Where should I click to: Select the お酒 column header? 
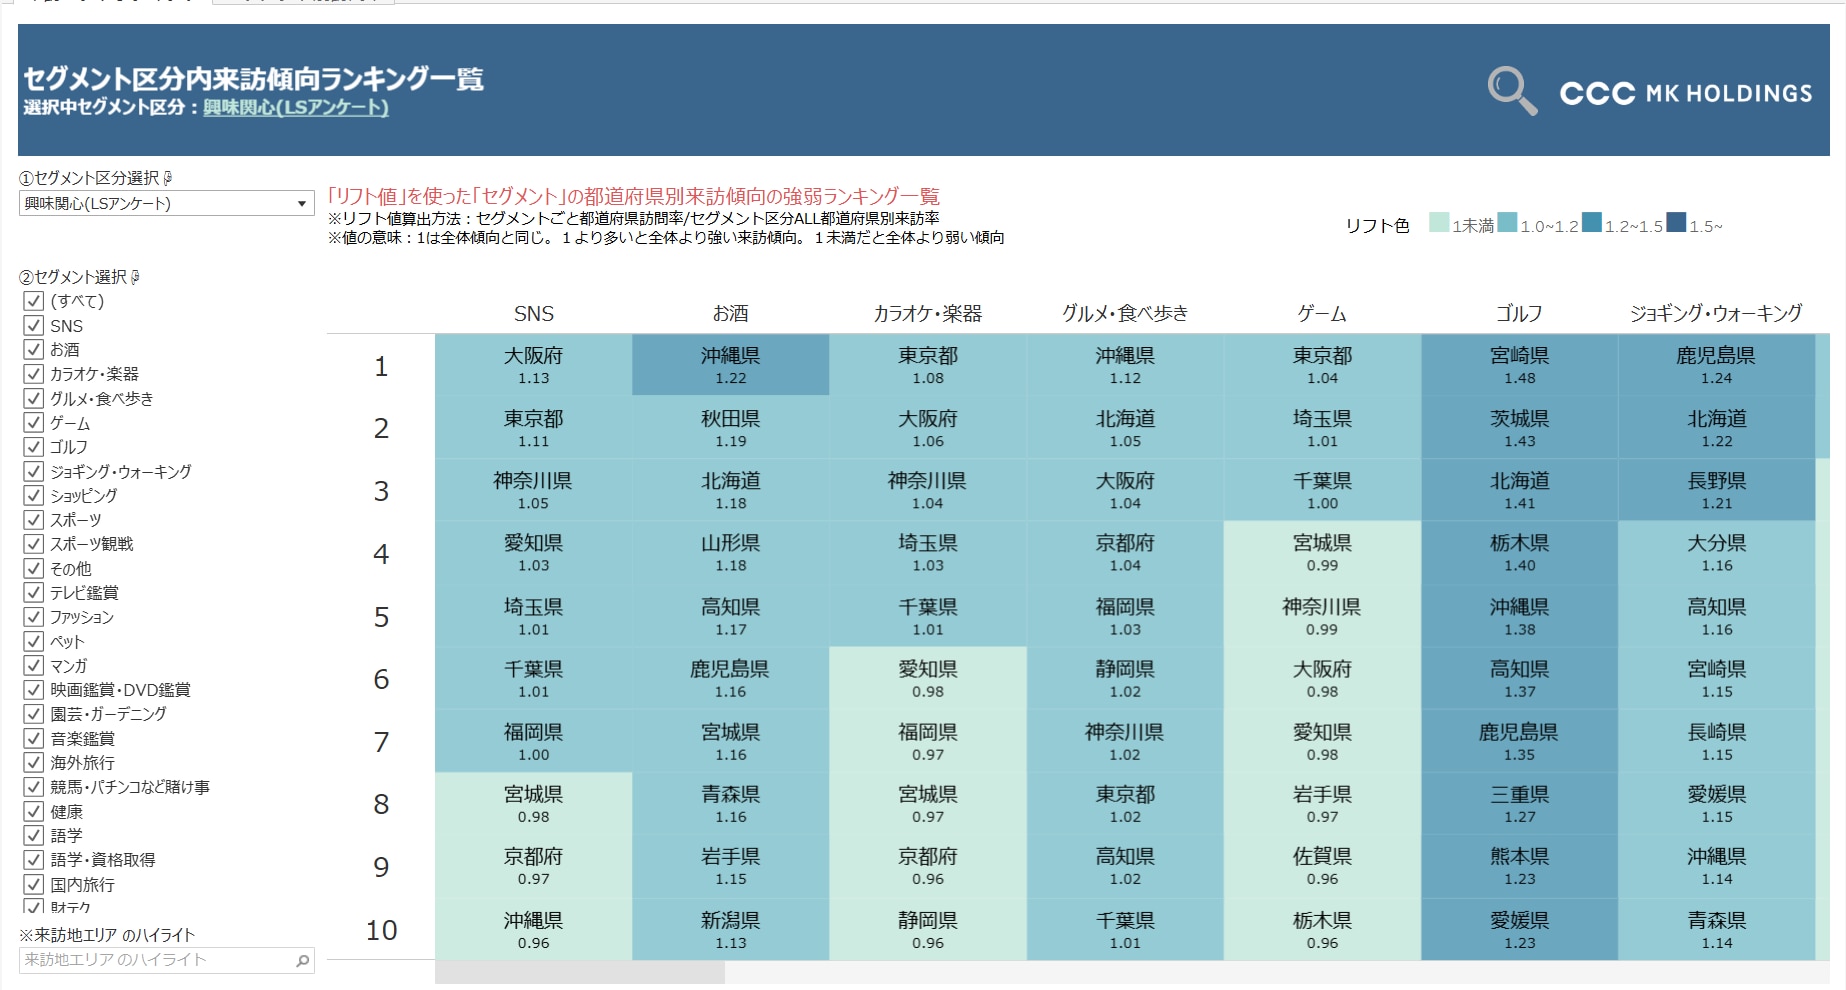[x=731, y=314]
